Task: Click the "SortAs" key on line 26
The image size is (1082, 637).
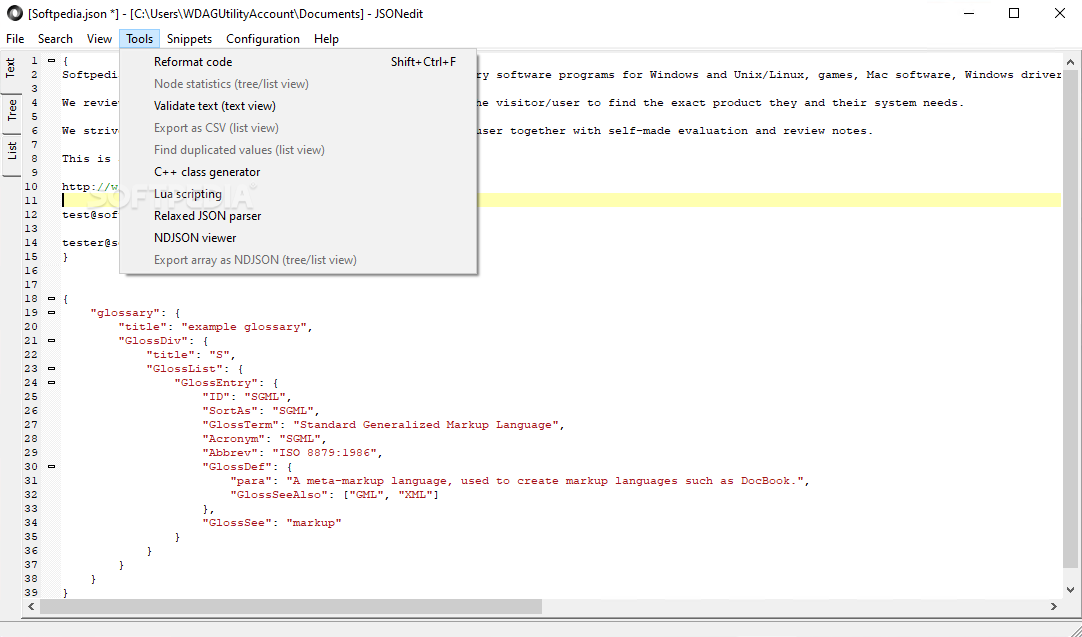Action: (x=230, y=411)
